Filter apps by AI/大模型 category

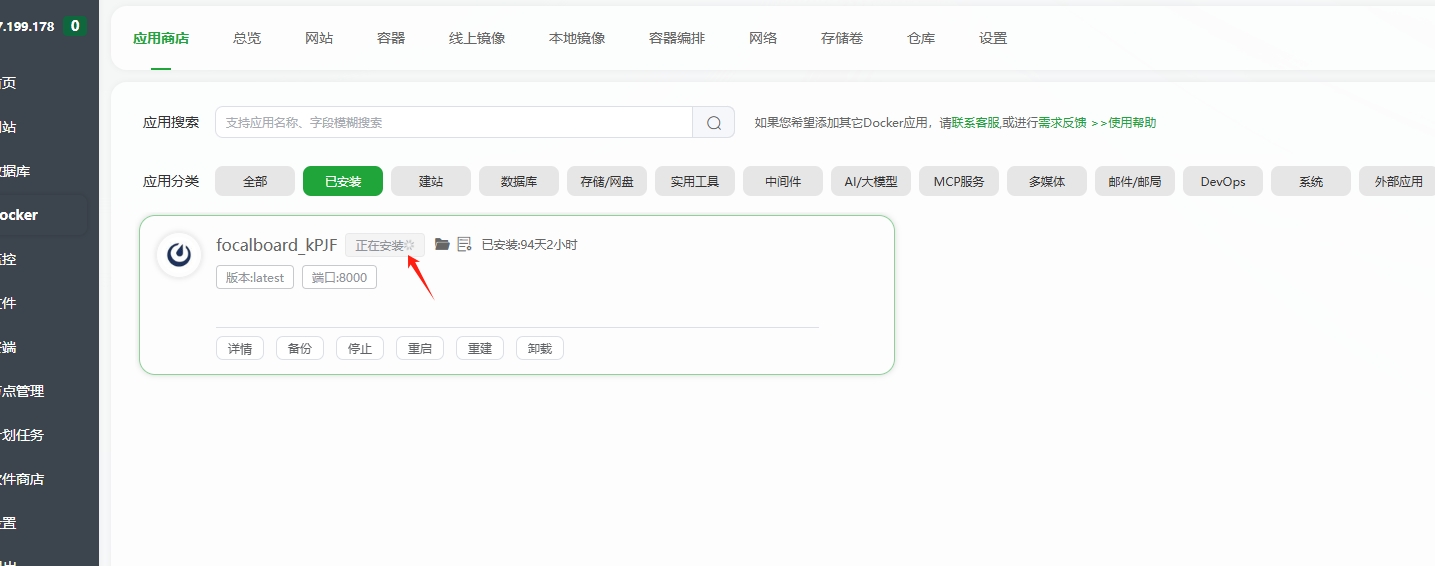pyautogui.click(x=871, y=181)
